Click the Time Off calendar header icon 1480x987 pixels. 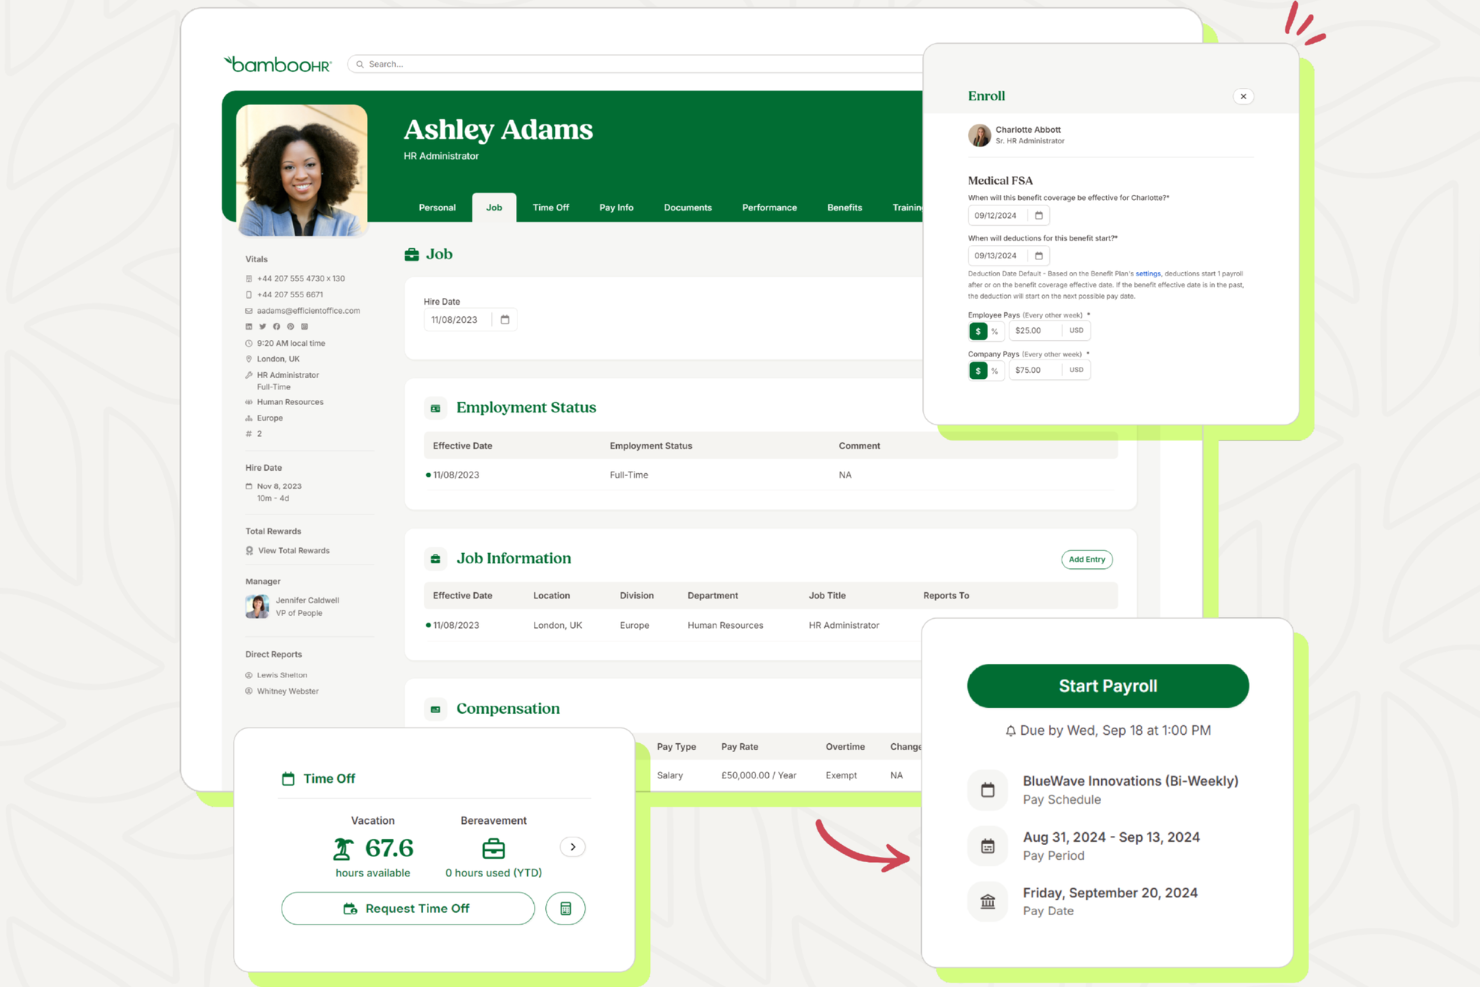click(x=288, y=779)
